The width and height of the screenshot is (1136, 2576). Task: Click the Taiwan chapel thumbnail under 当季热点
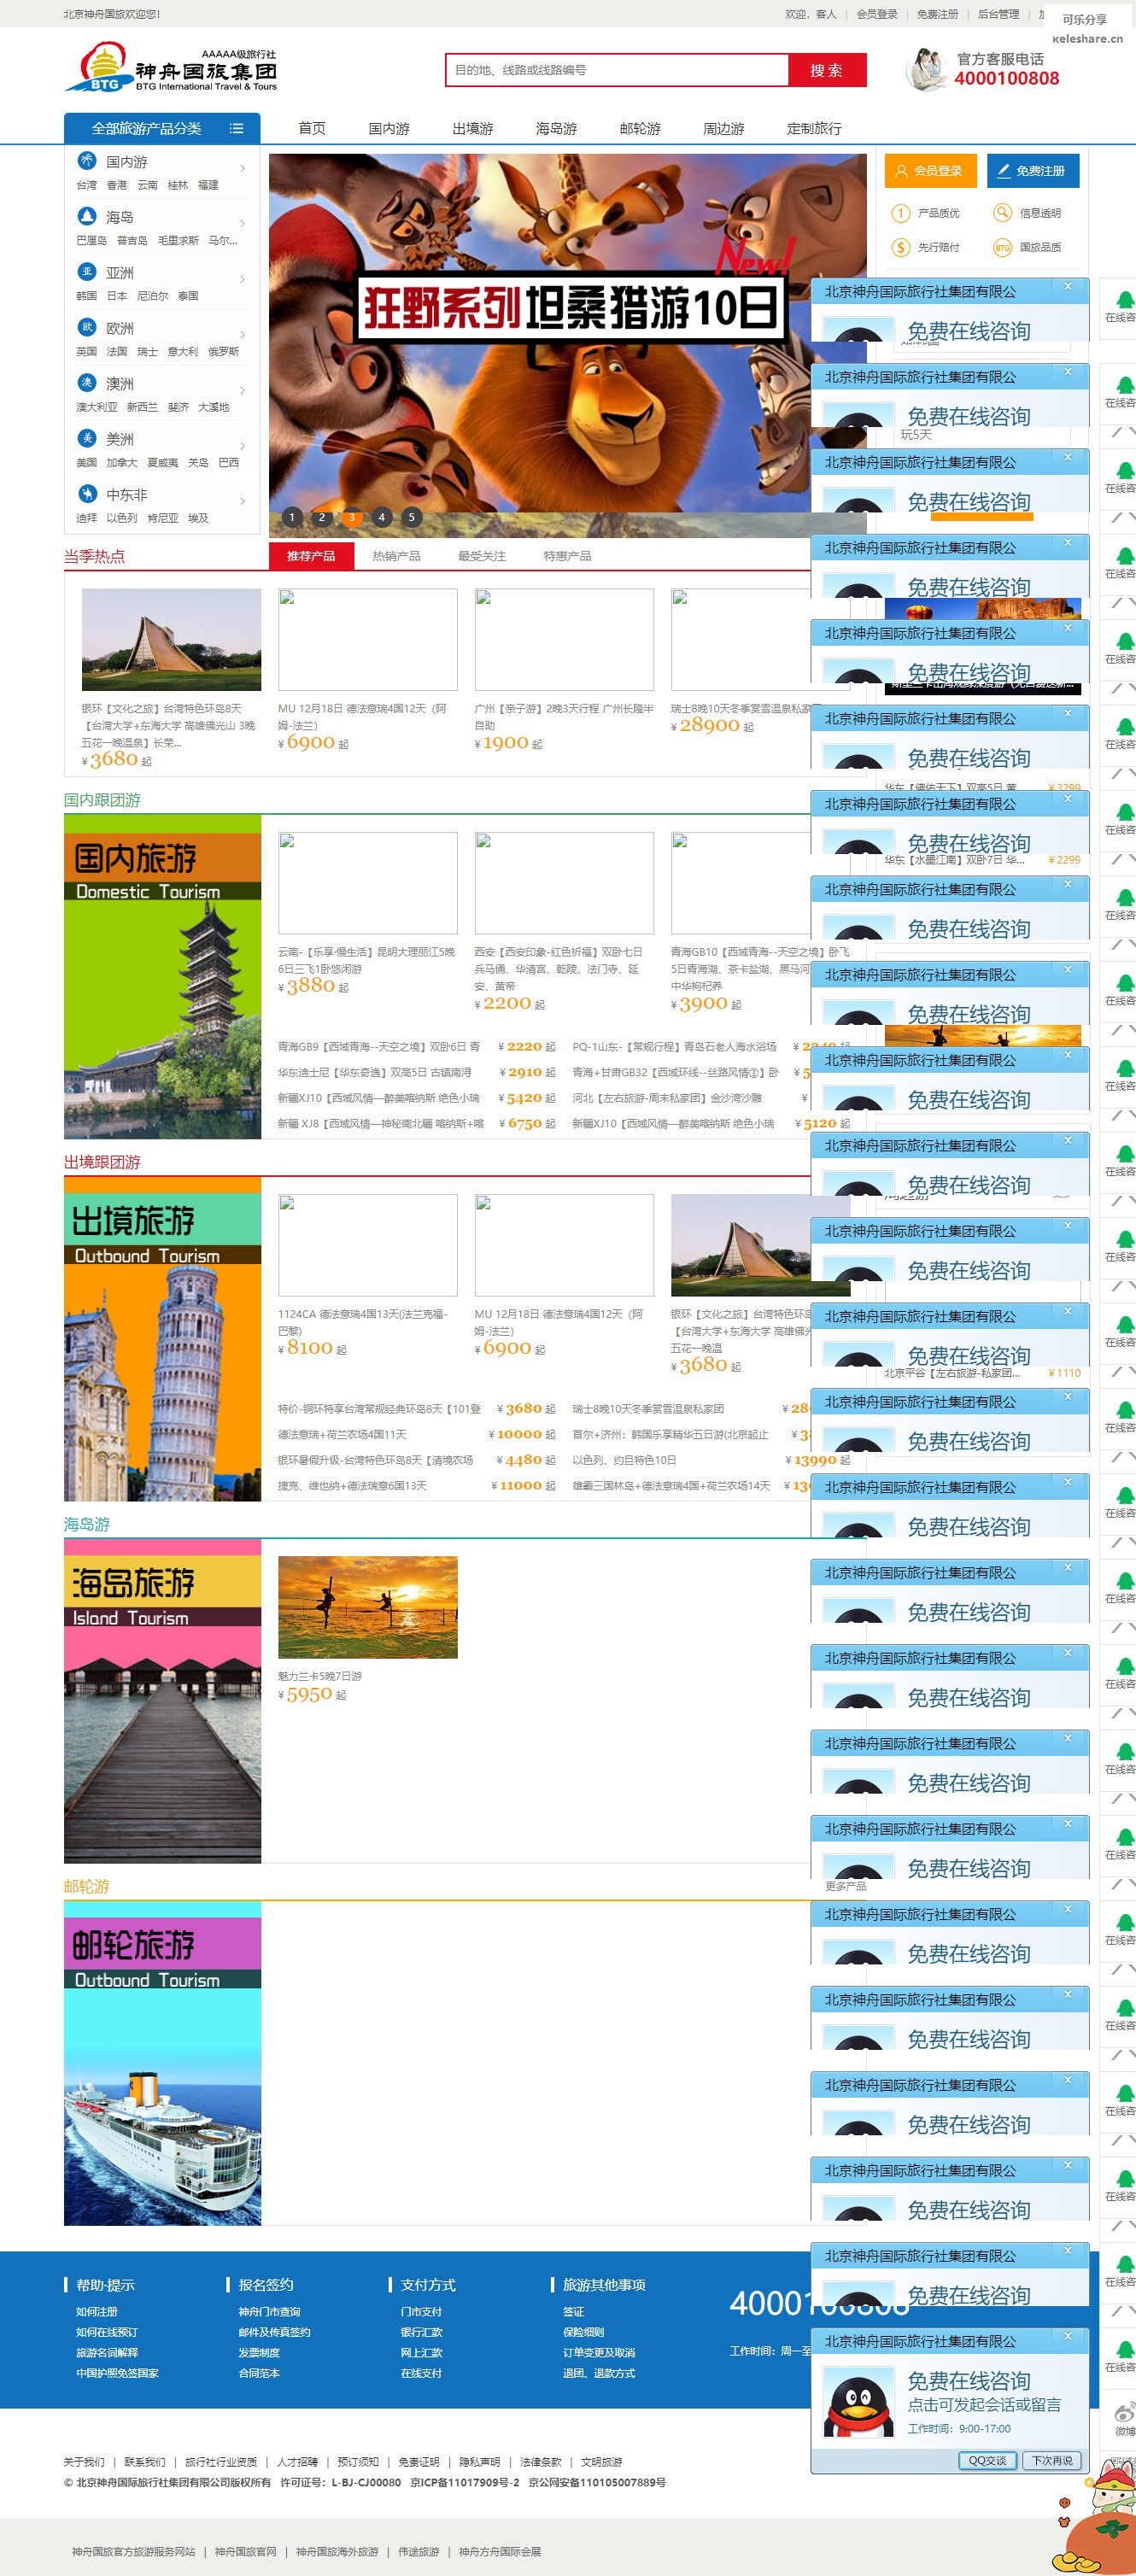click(171, 639)
